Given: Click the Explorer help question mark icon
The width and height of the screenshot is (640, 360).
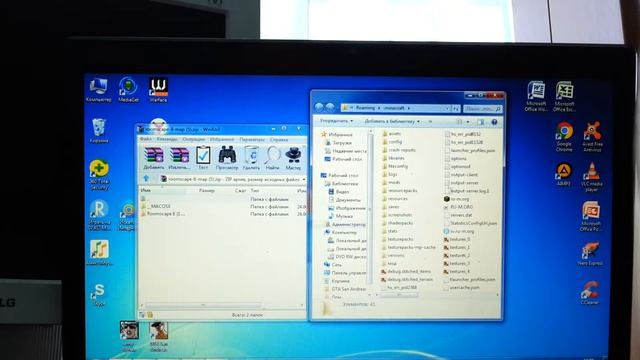Looking at the screenshot, I should tap(494, 122).
